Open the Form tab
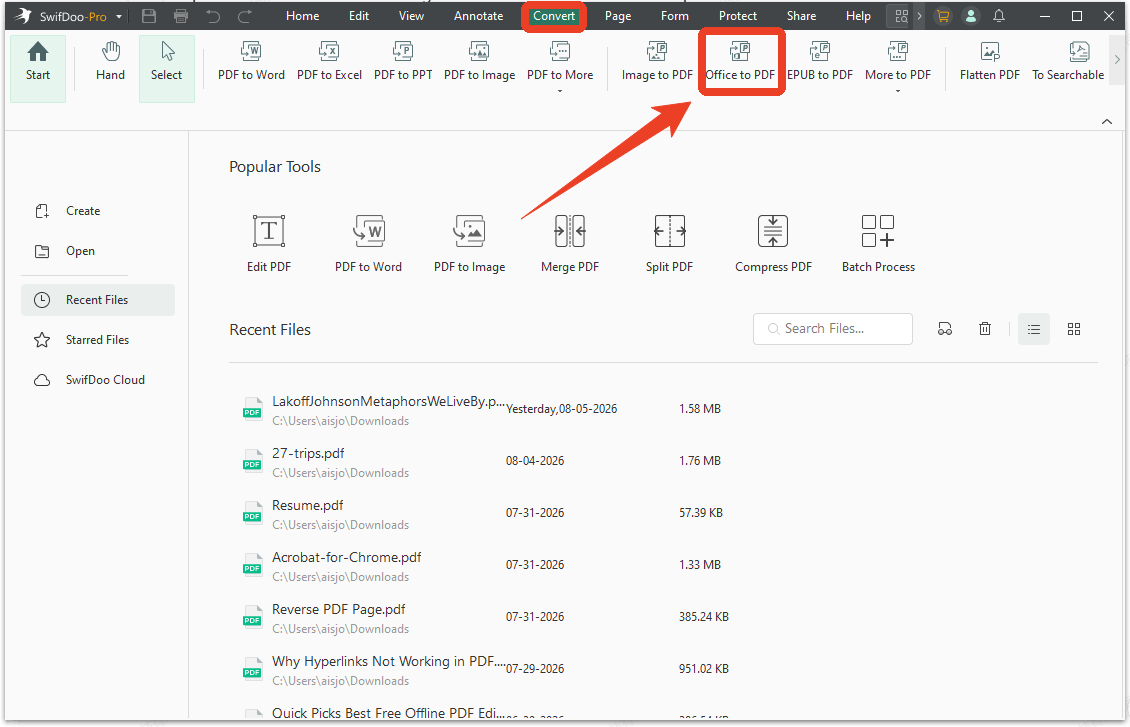 (675, 16)
